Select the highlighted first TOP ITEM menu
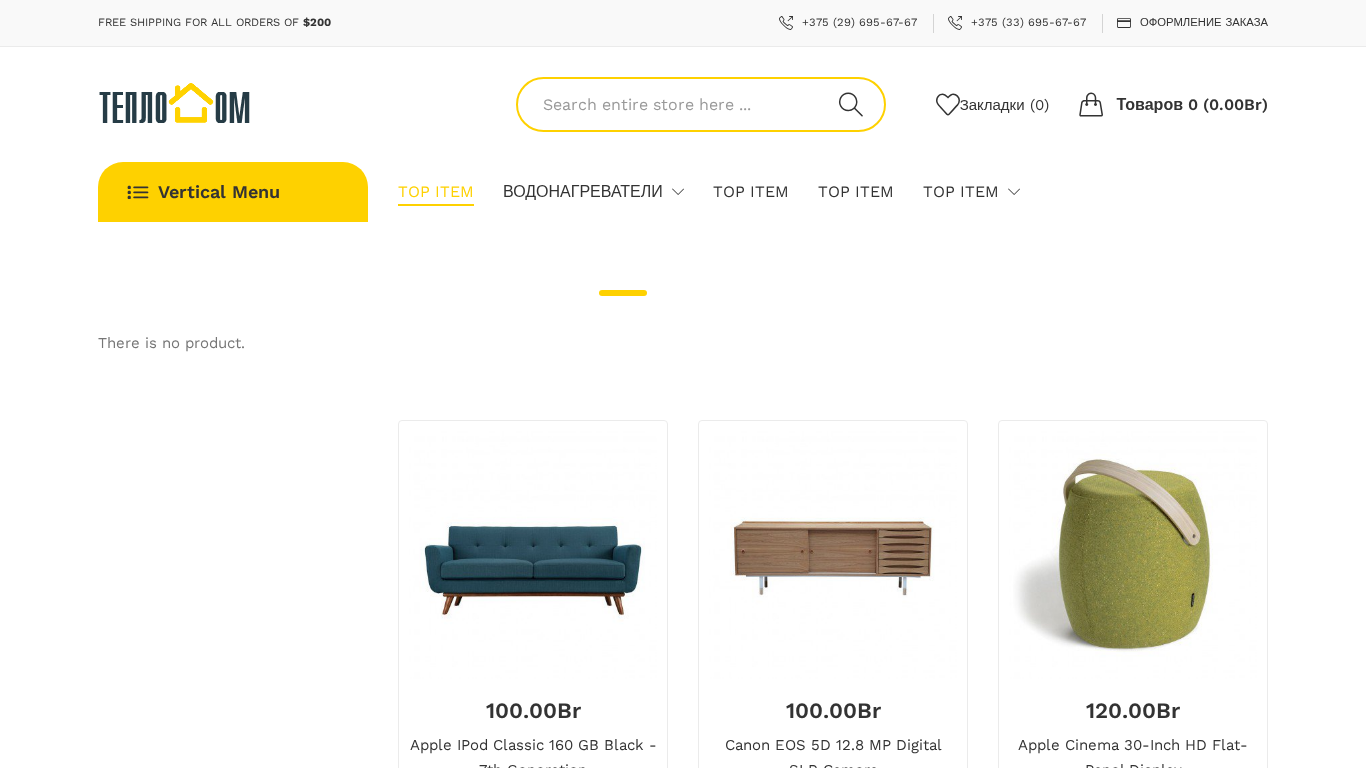Viewport: 1366px width, 768px height. tap(435, 192)
